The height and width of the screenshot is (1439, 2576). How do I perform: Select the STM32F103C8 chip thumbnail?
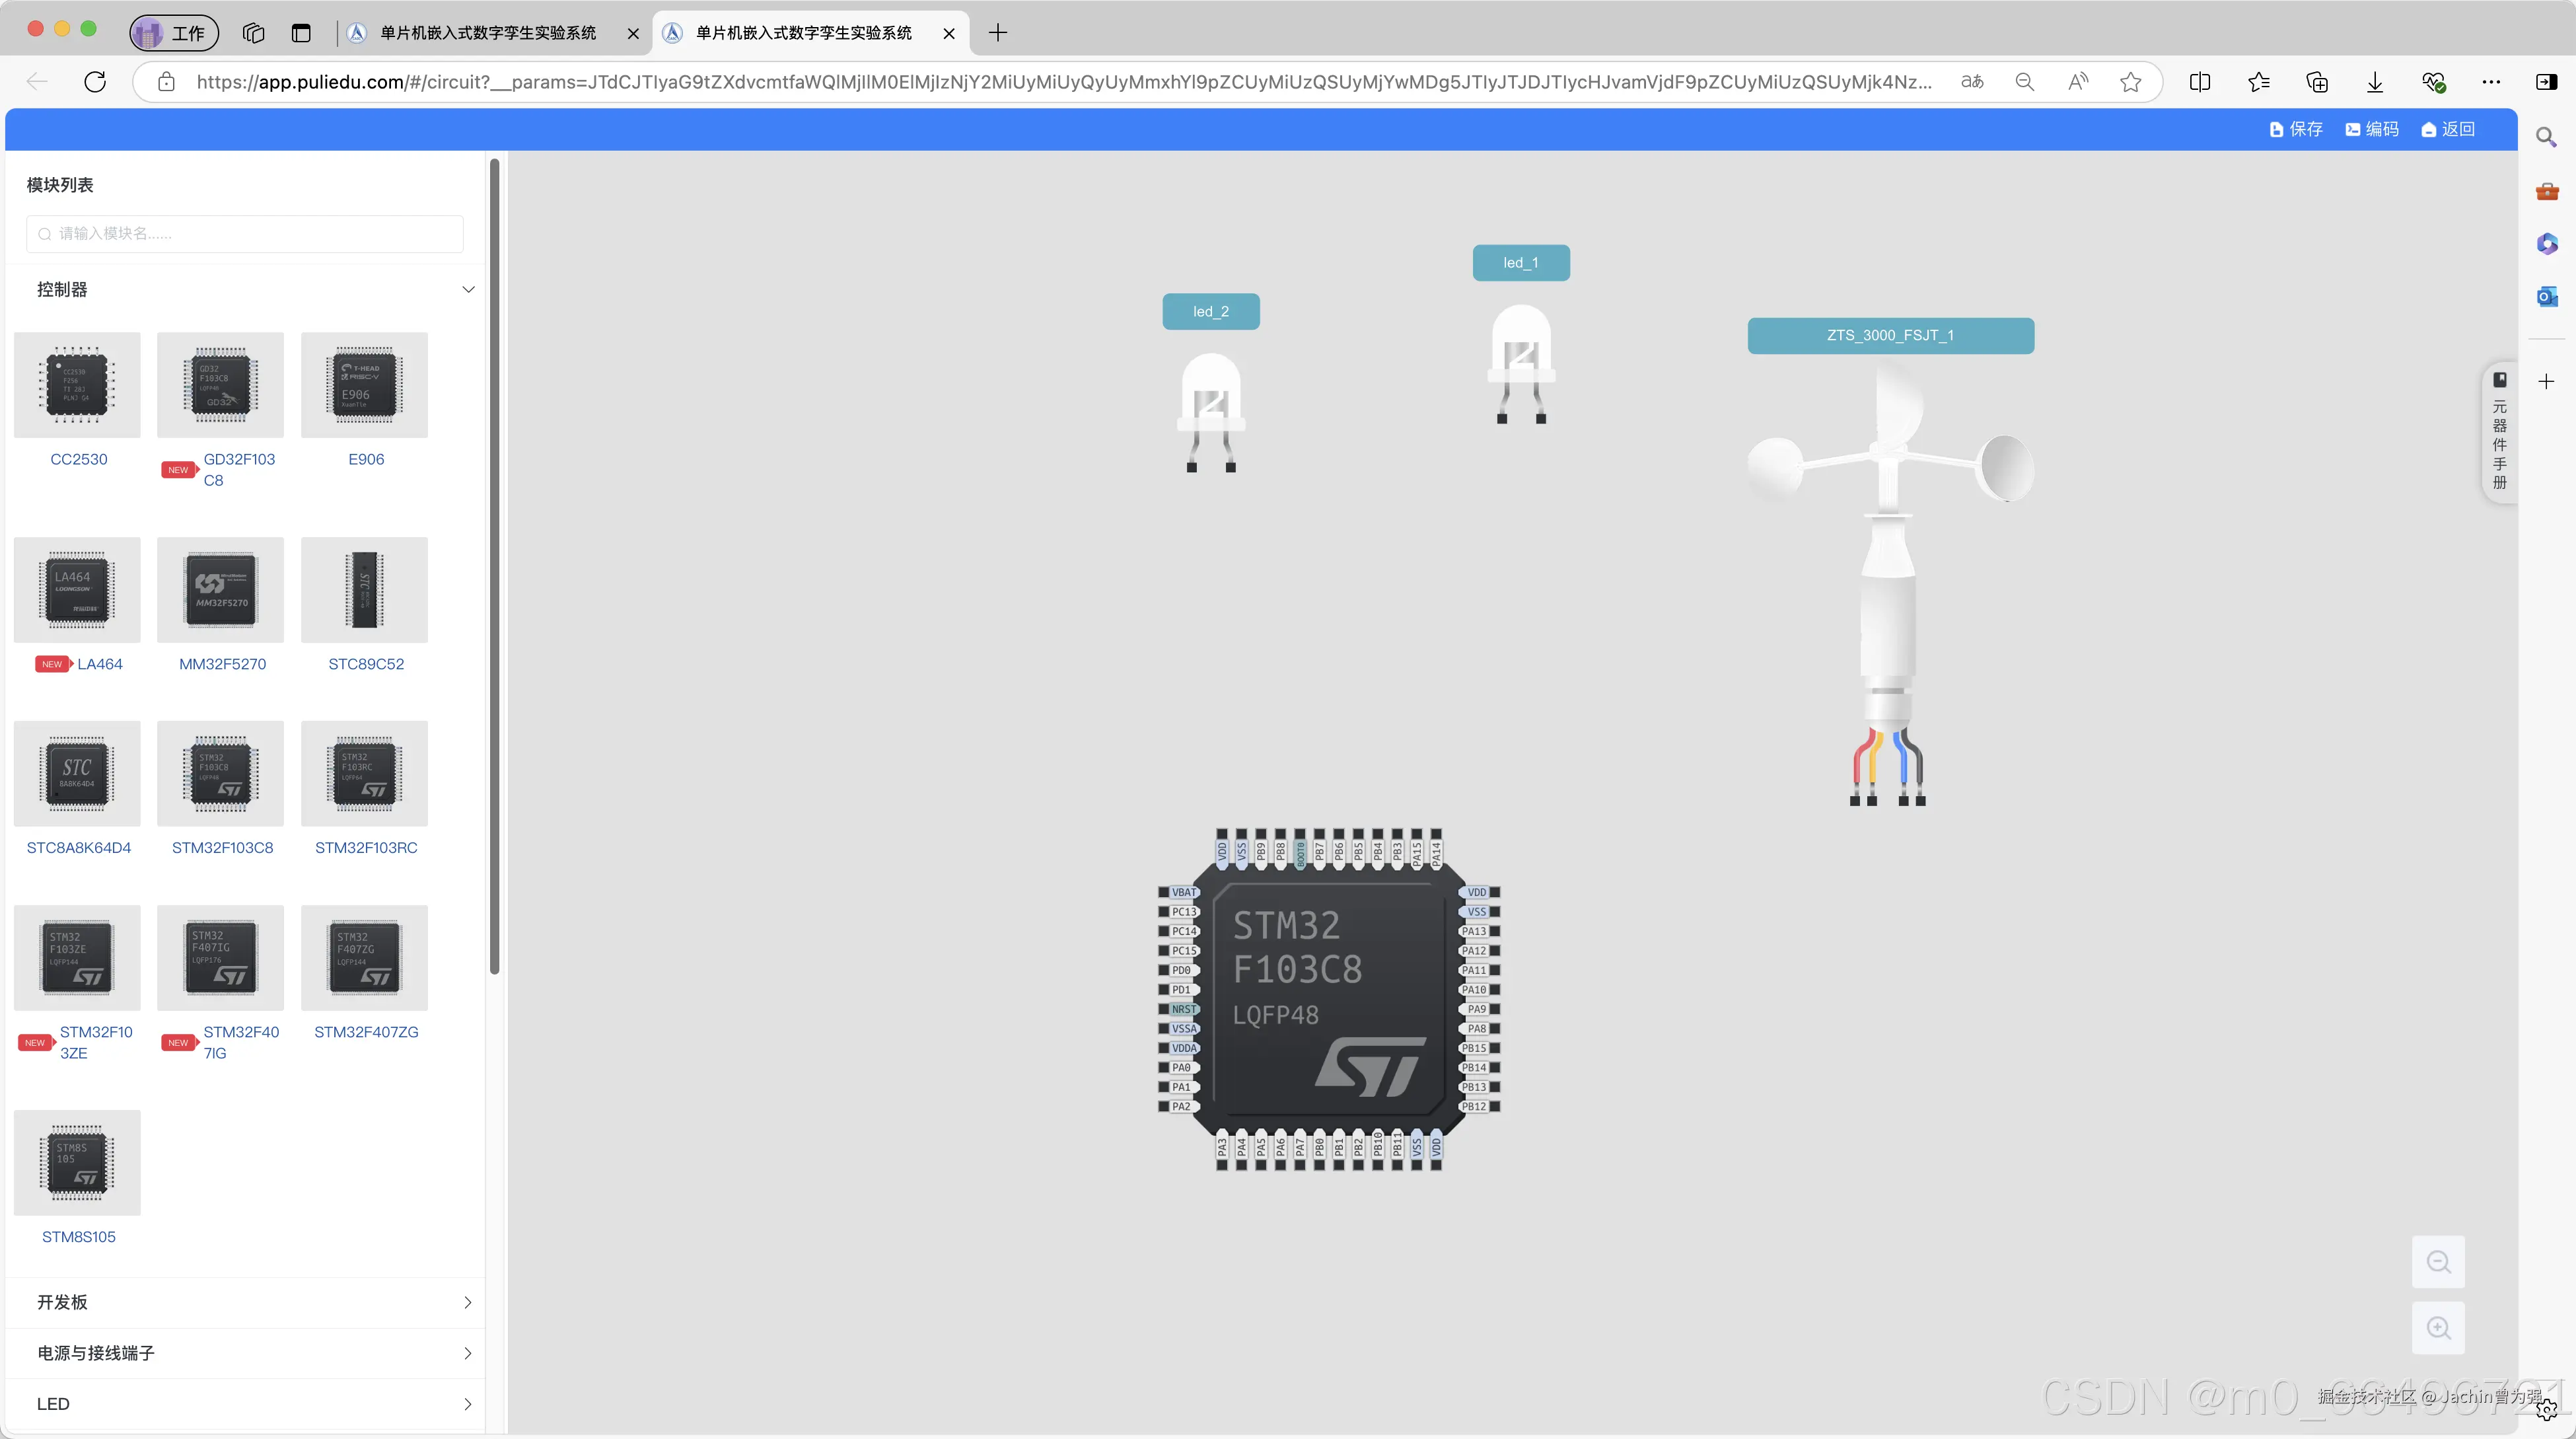(221, 774)
